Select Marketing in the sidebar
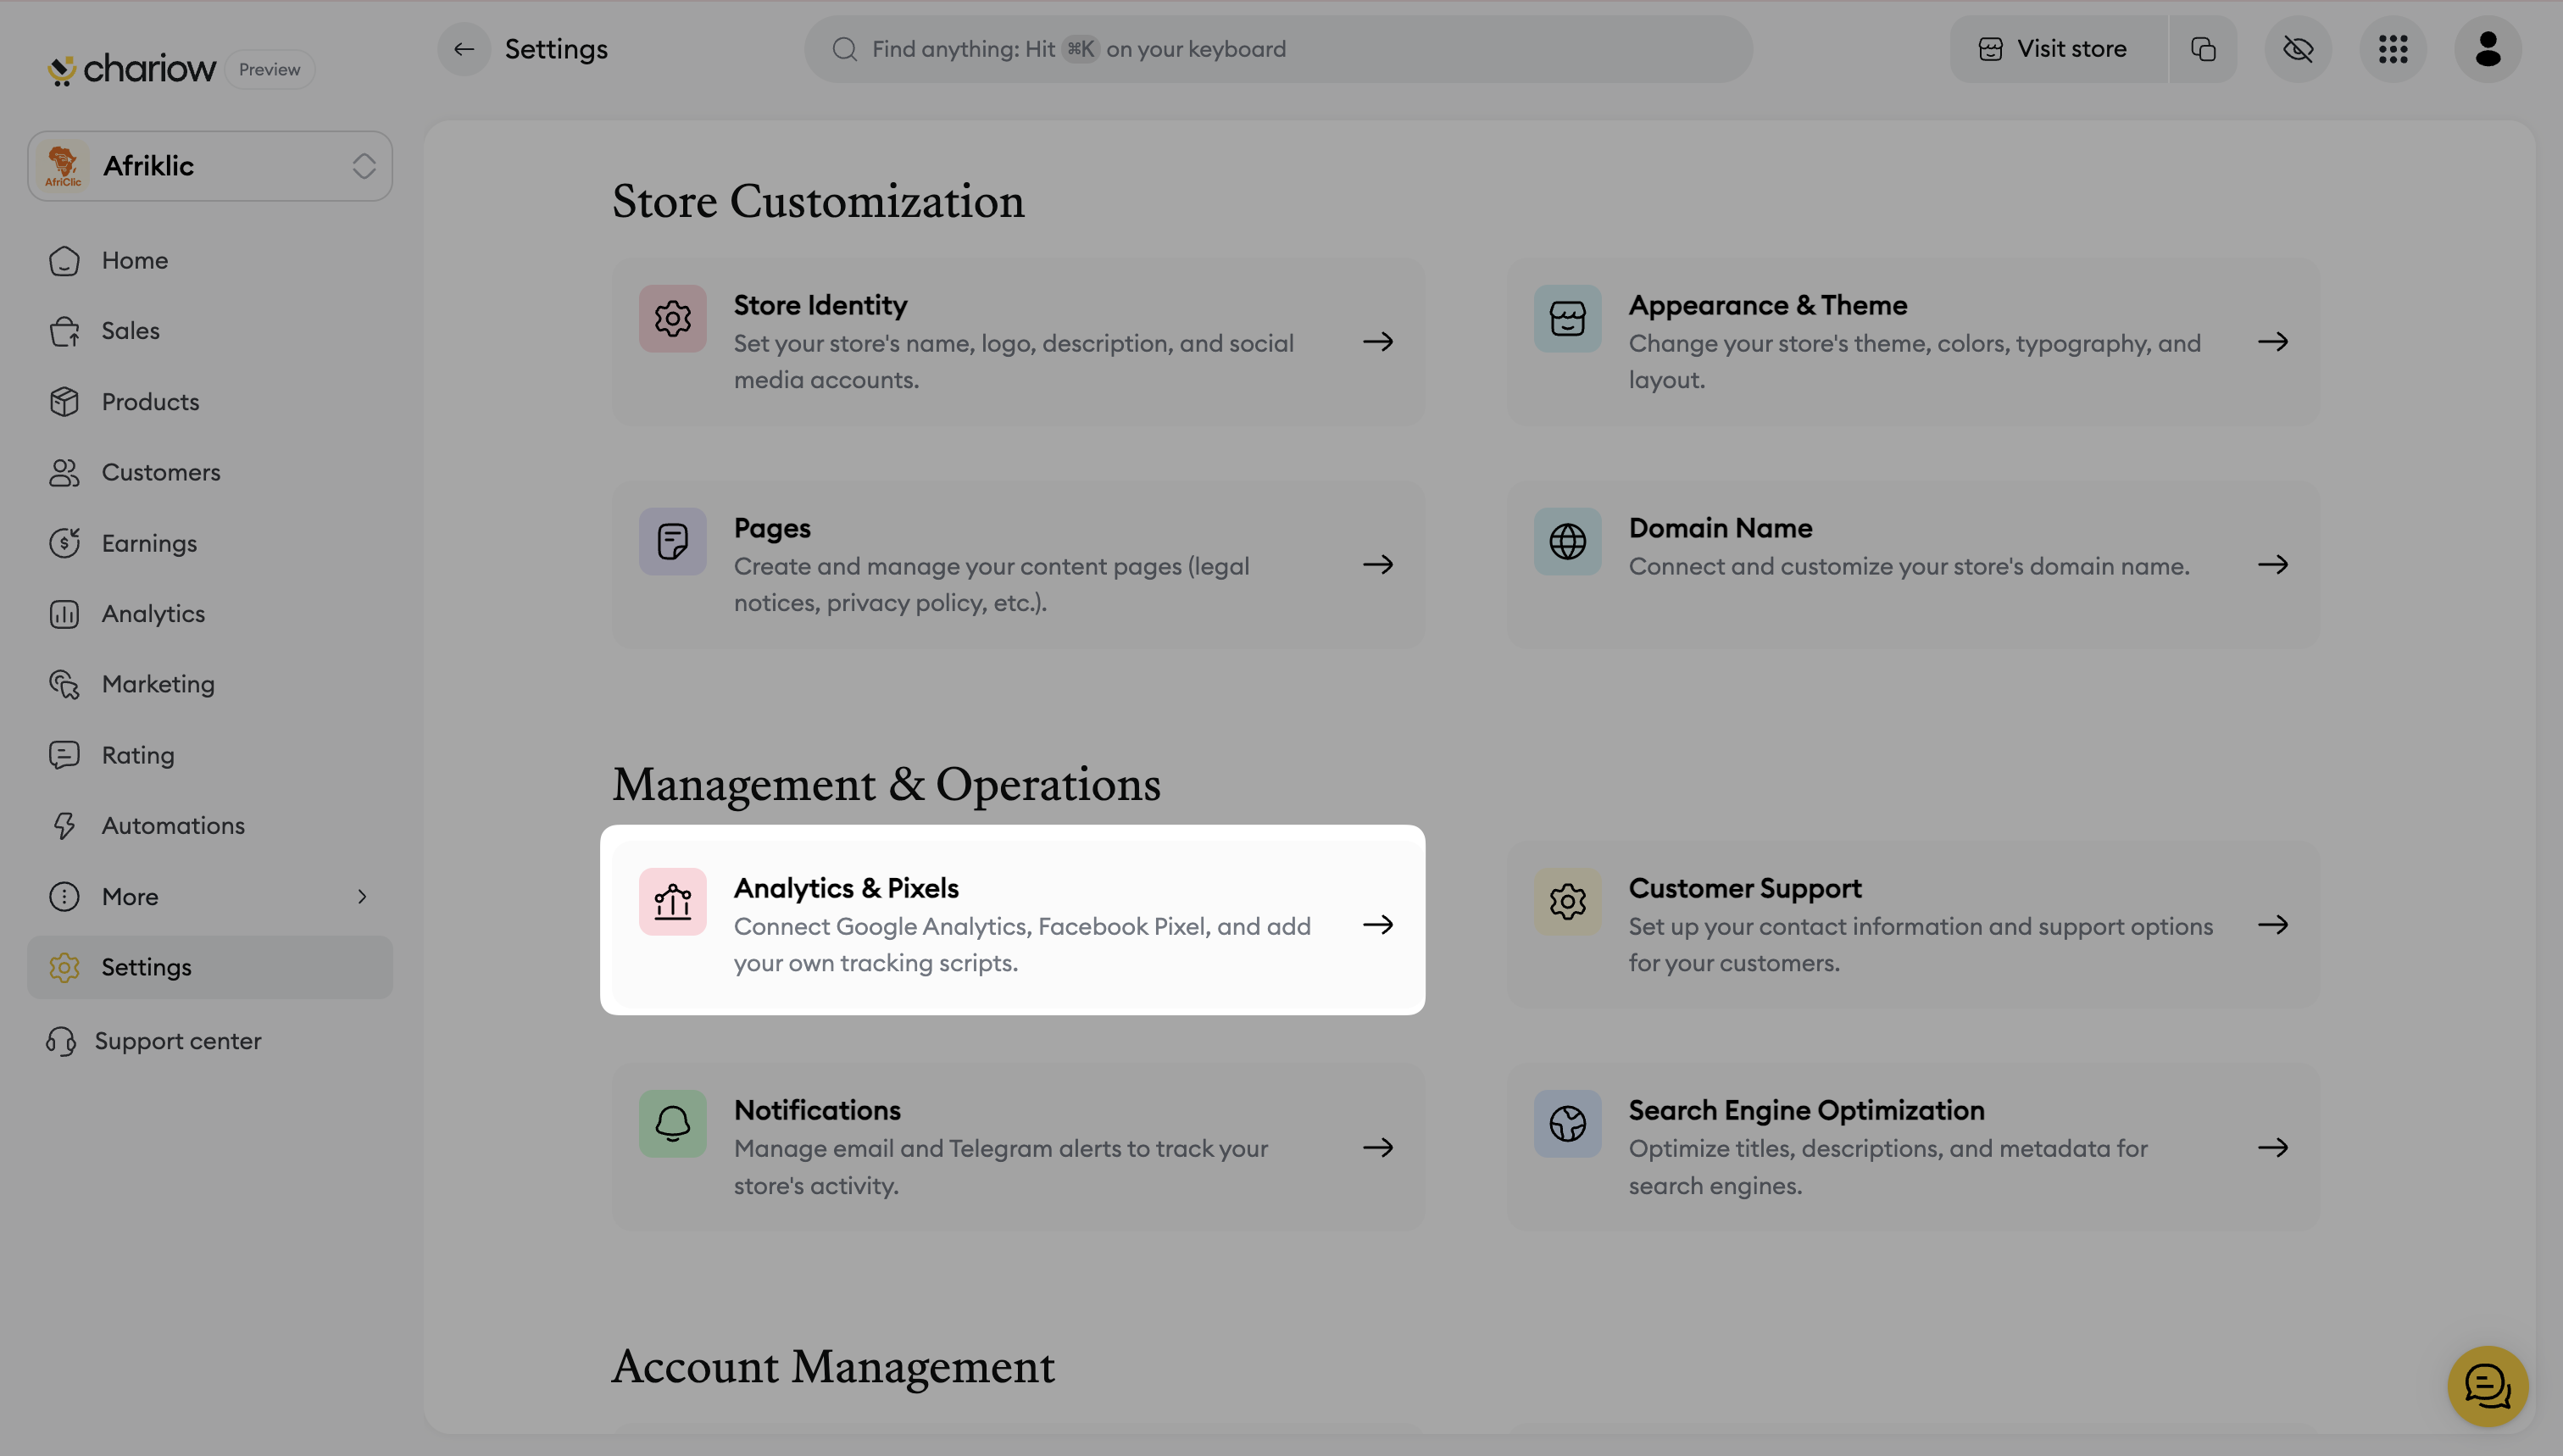Screen dimensions: 2563x1456 tap(158, 684)
